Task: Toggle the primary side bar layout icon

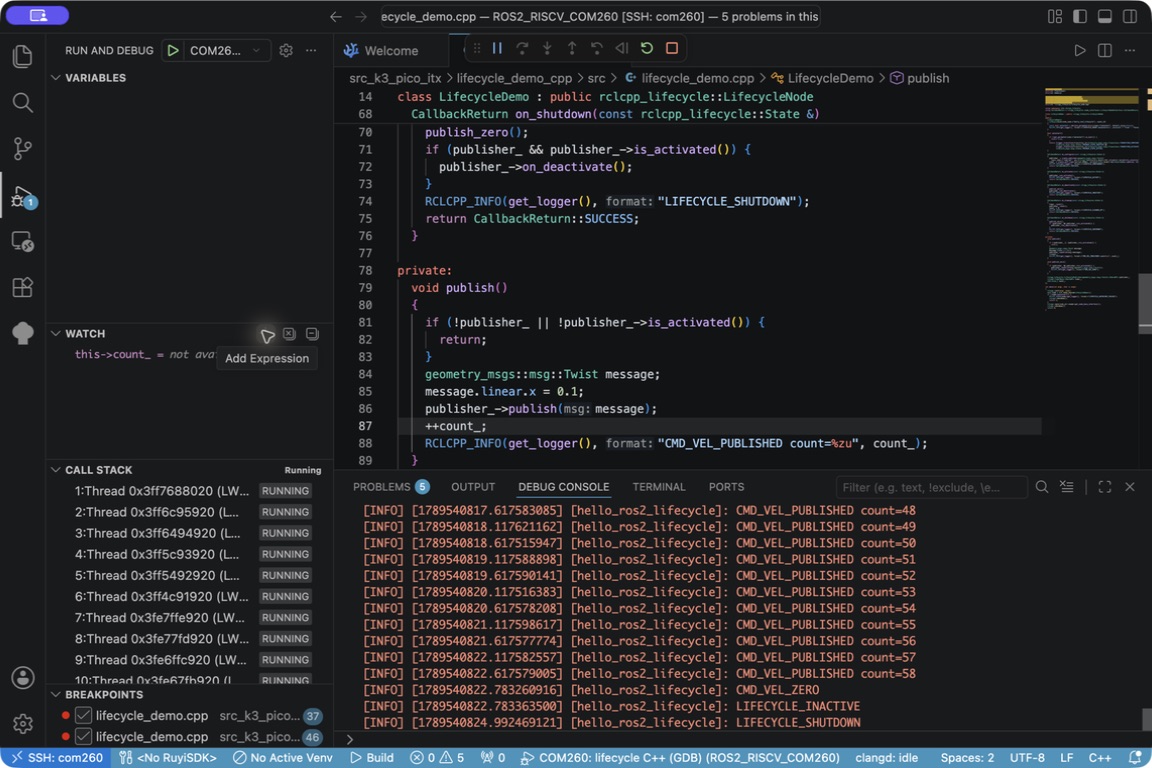Action: point(1080,16)
